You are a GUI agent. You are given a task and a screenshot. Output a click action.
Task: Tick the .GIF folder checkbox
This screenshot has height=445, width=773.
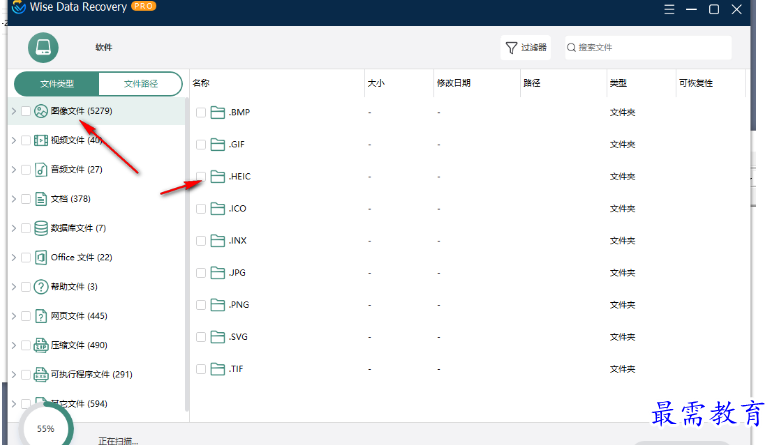pyautogui.click(x=201, y=144)
